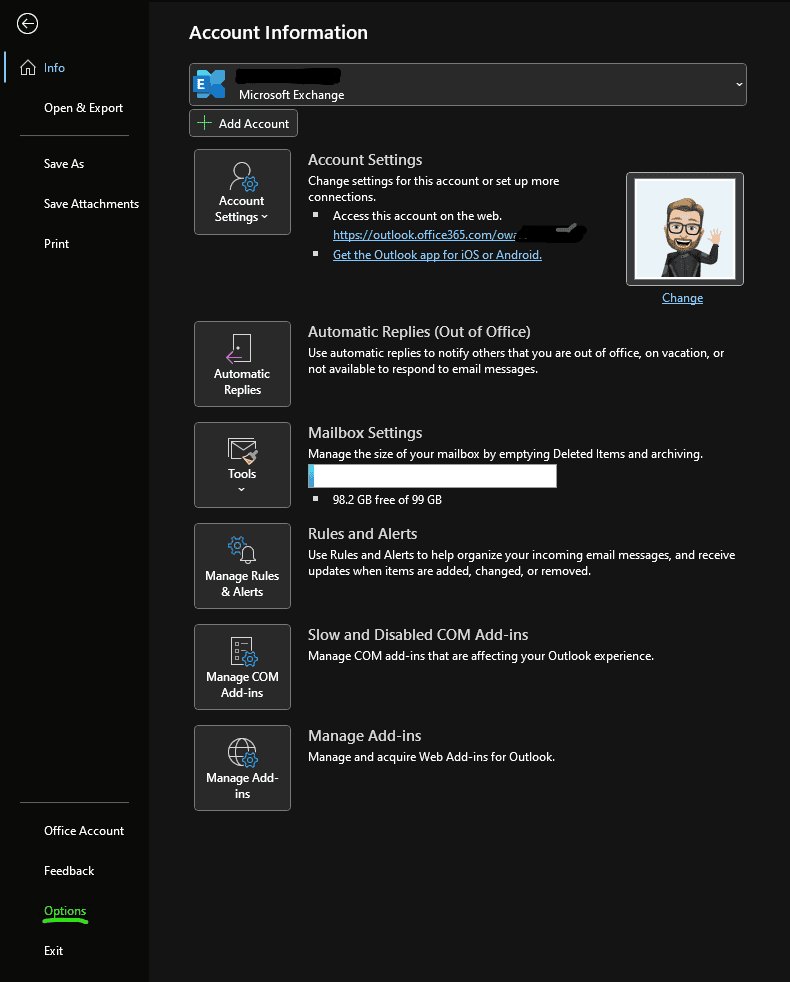The image size is (790, 982).
Task: Open Manage Add-ins web add-ins
Action: click(x=242, y=768)
